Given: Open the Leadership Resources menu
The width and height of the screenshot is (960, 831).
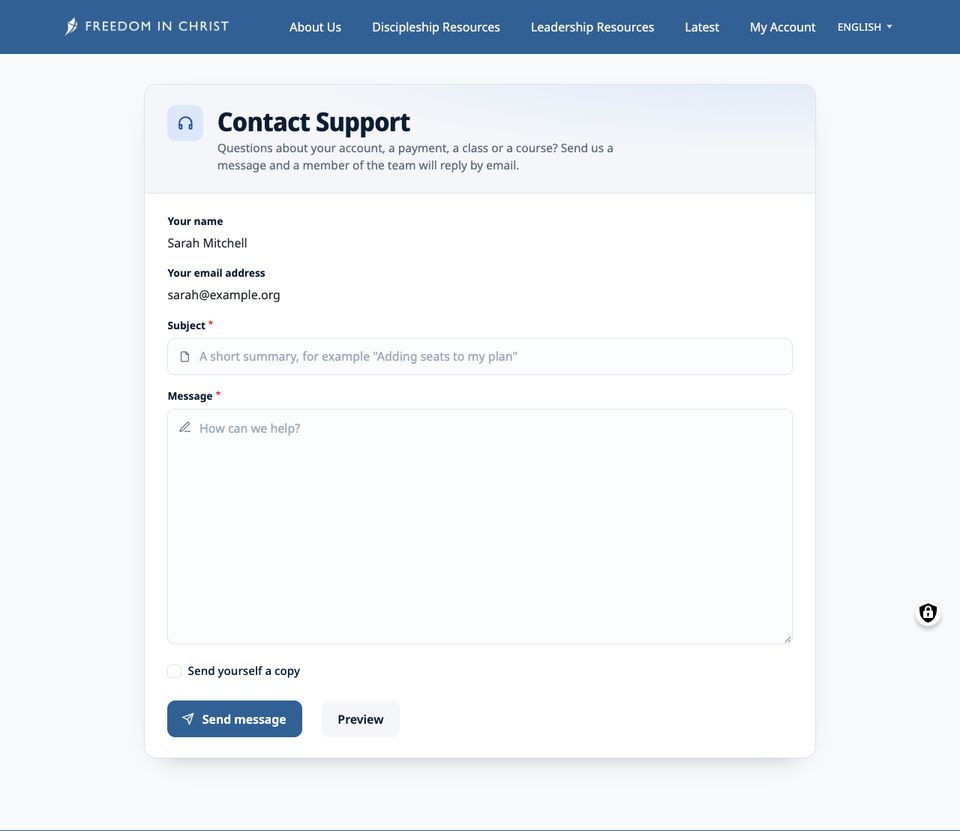Looking at the screenshot, I should tap(592, 27).
